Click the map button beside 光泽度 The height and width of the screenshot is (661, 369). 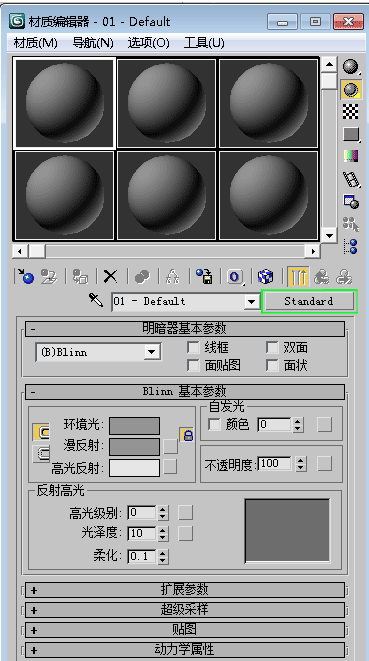click(x=186, y=533)
